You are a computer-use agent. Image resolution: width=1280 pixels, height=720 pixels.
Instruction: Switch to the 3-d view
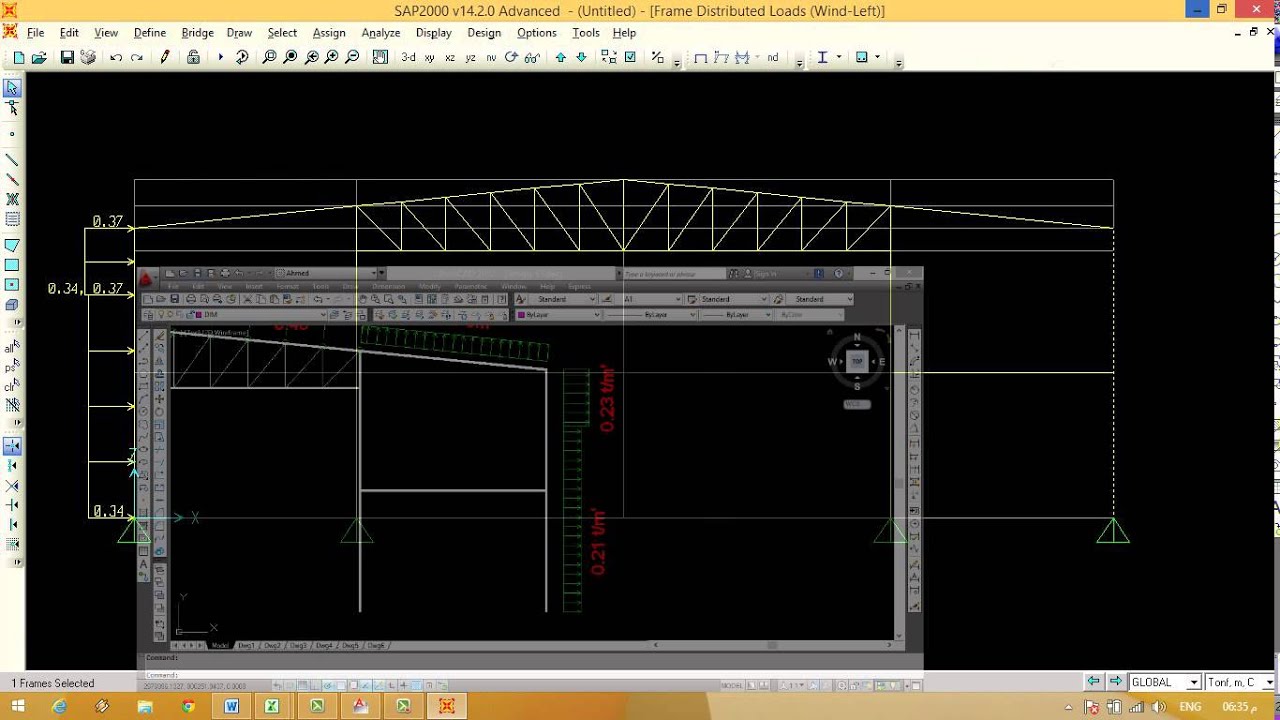408,58
